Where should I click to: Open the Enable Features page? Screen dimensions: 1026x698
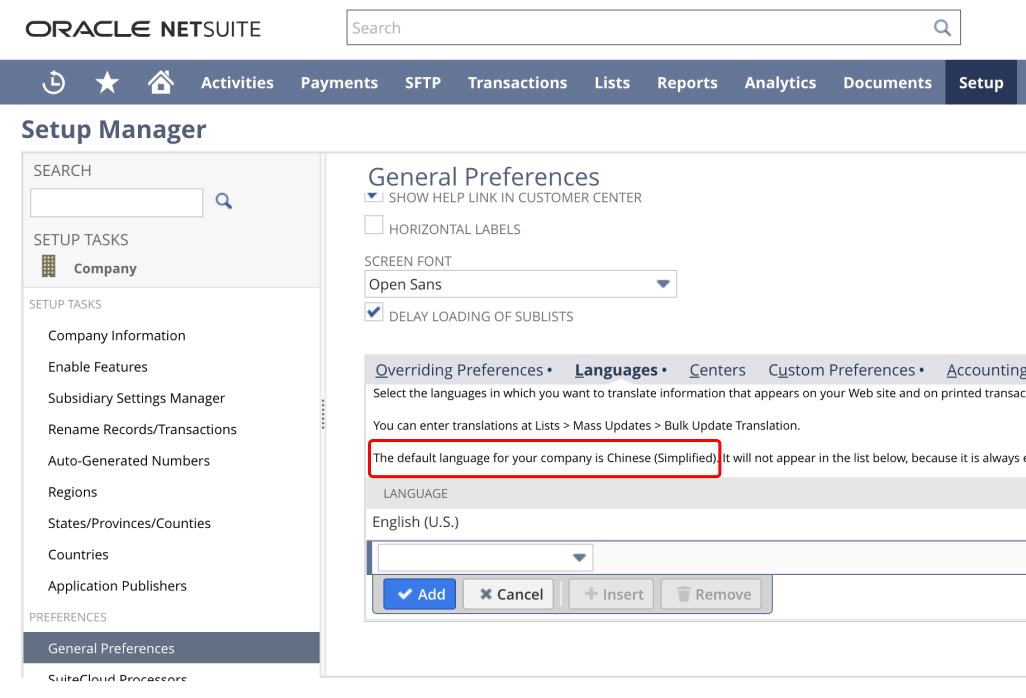[97, 366]
